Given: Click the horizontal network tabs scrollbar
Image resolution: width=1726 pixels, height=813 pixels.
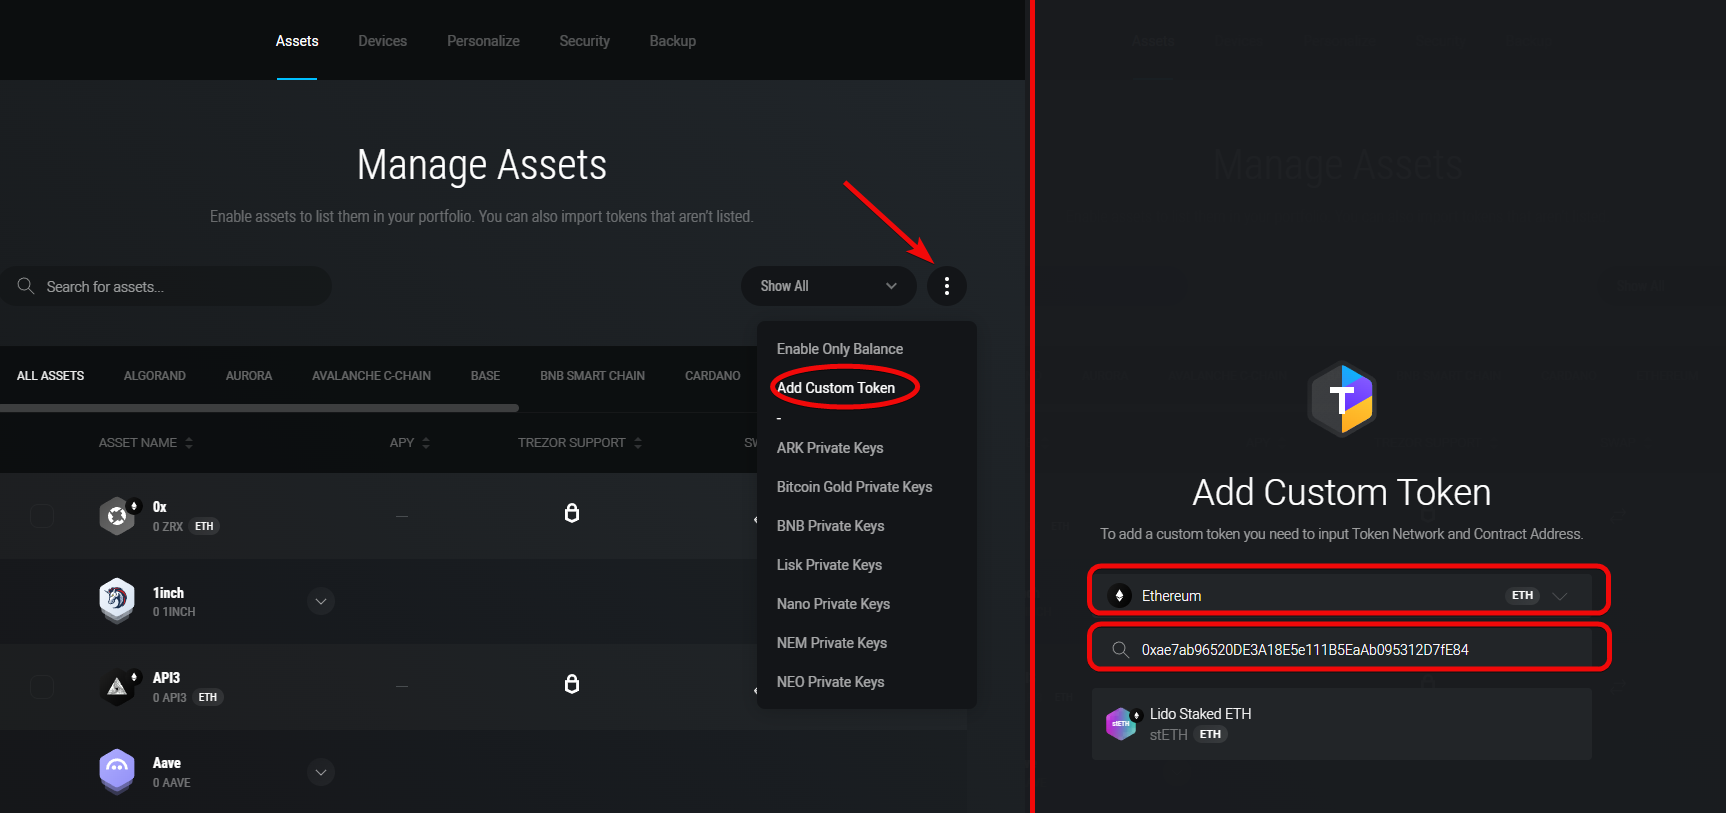Looking at the screenshot, I should tap(259, 408).
